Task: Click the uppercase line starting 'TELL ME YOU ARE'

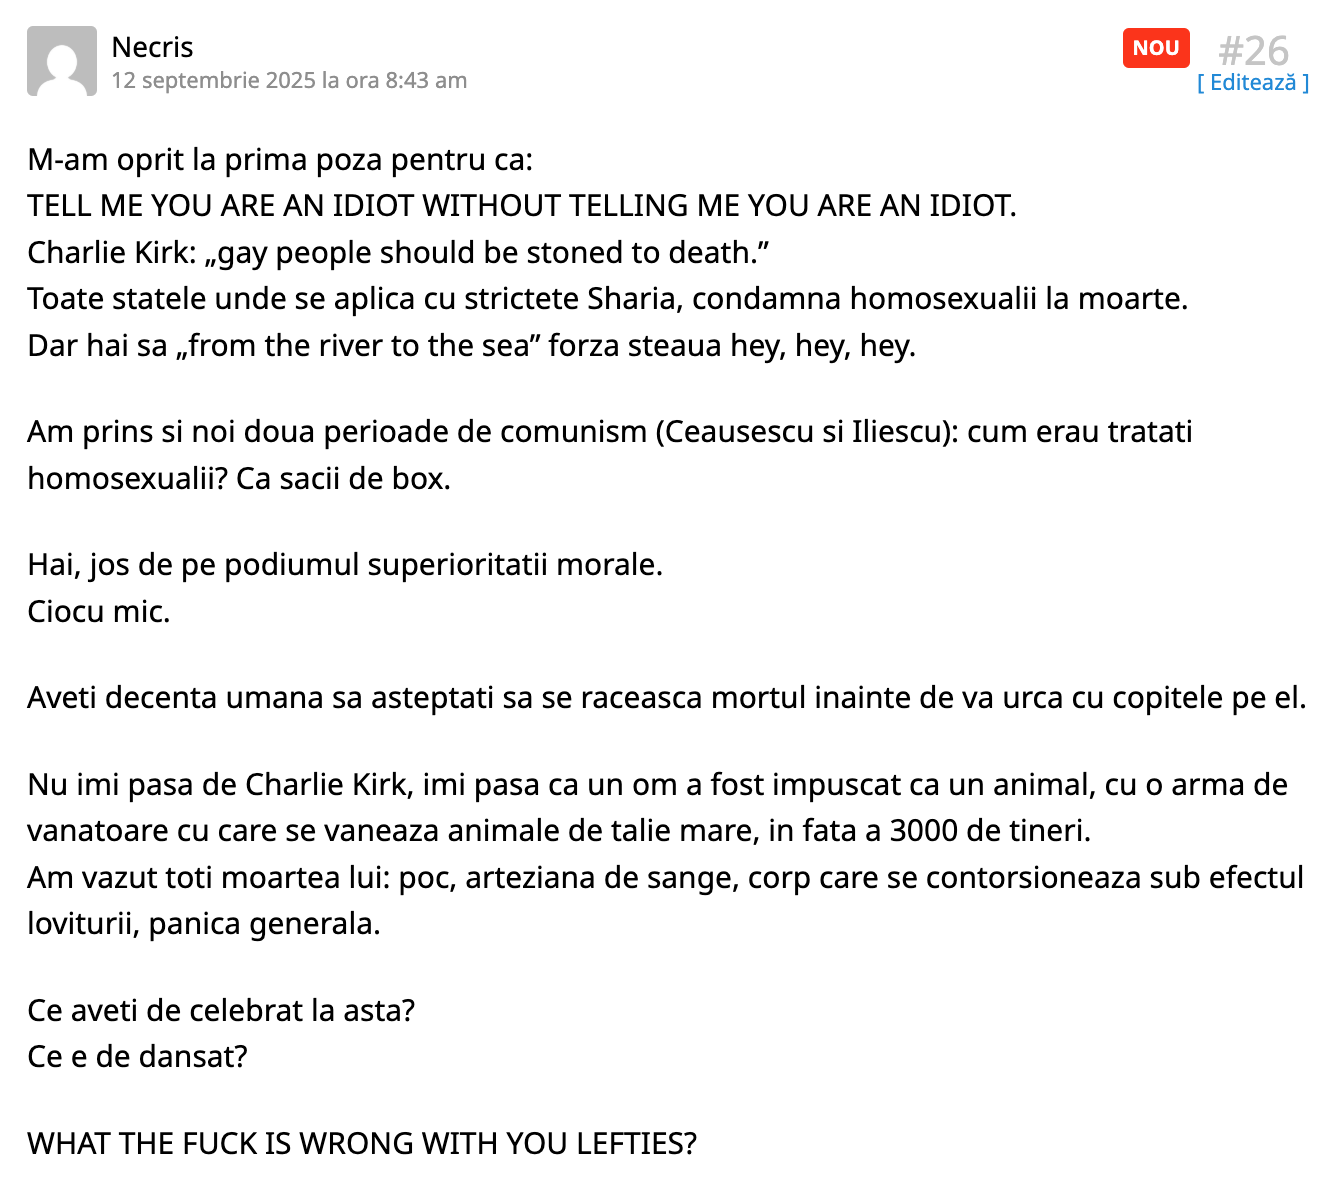Action: click(x=522, y=206)
